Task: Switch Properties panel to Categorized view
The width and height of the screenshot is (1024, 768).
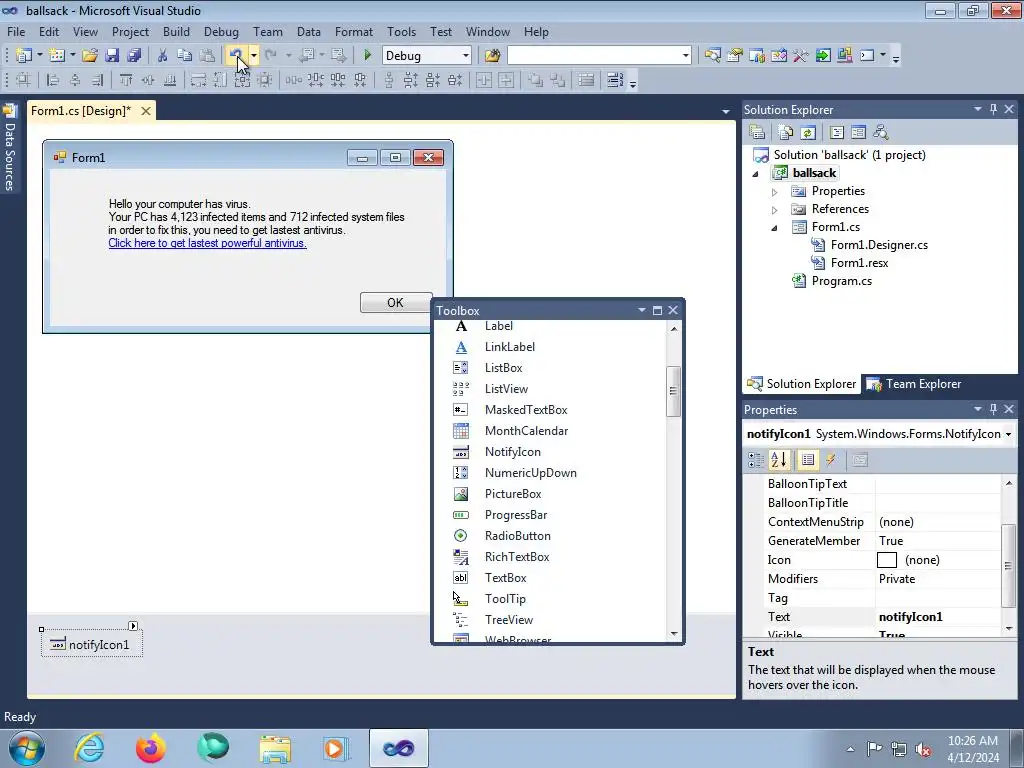Action: pyautogui.click(x=756, y=460)
